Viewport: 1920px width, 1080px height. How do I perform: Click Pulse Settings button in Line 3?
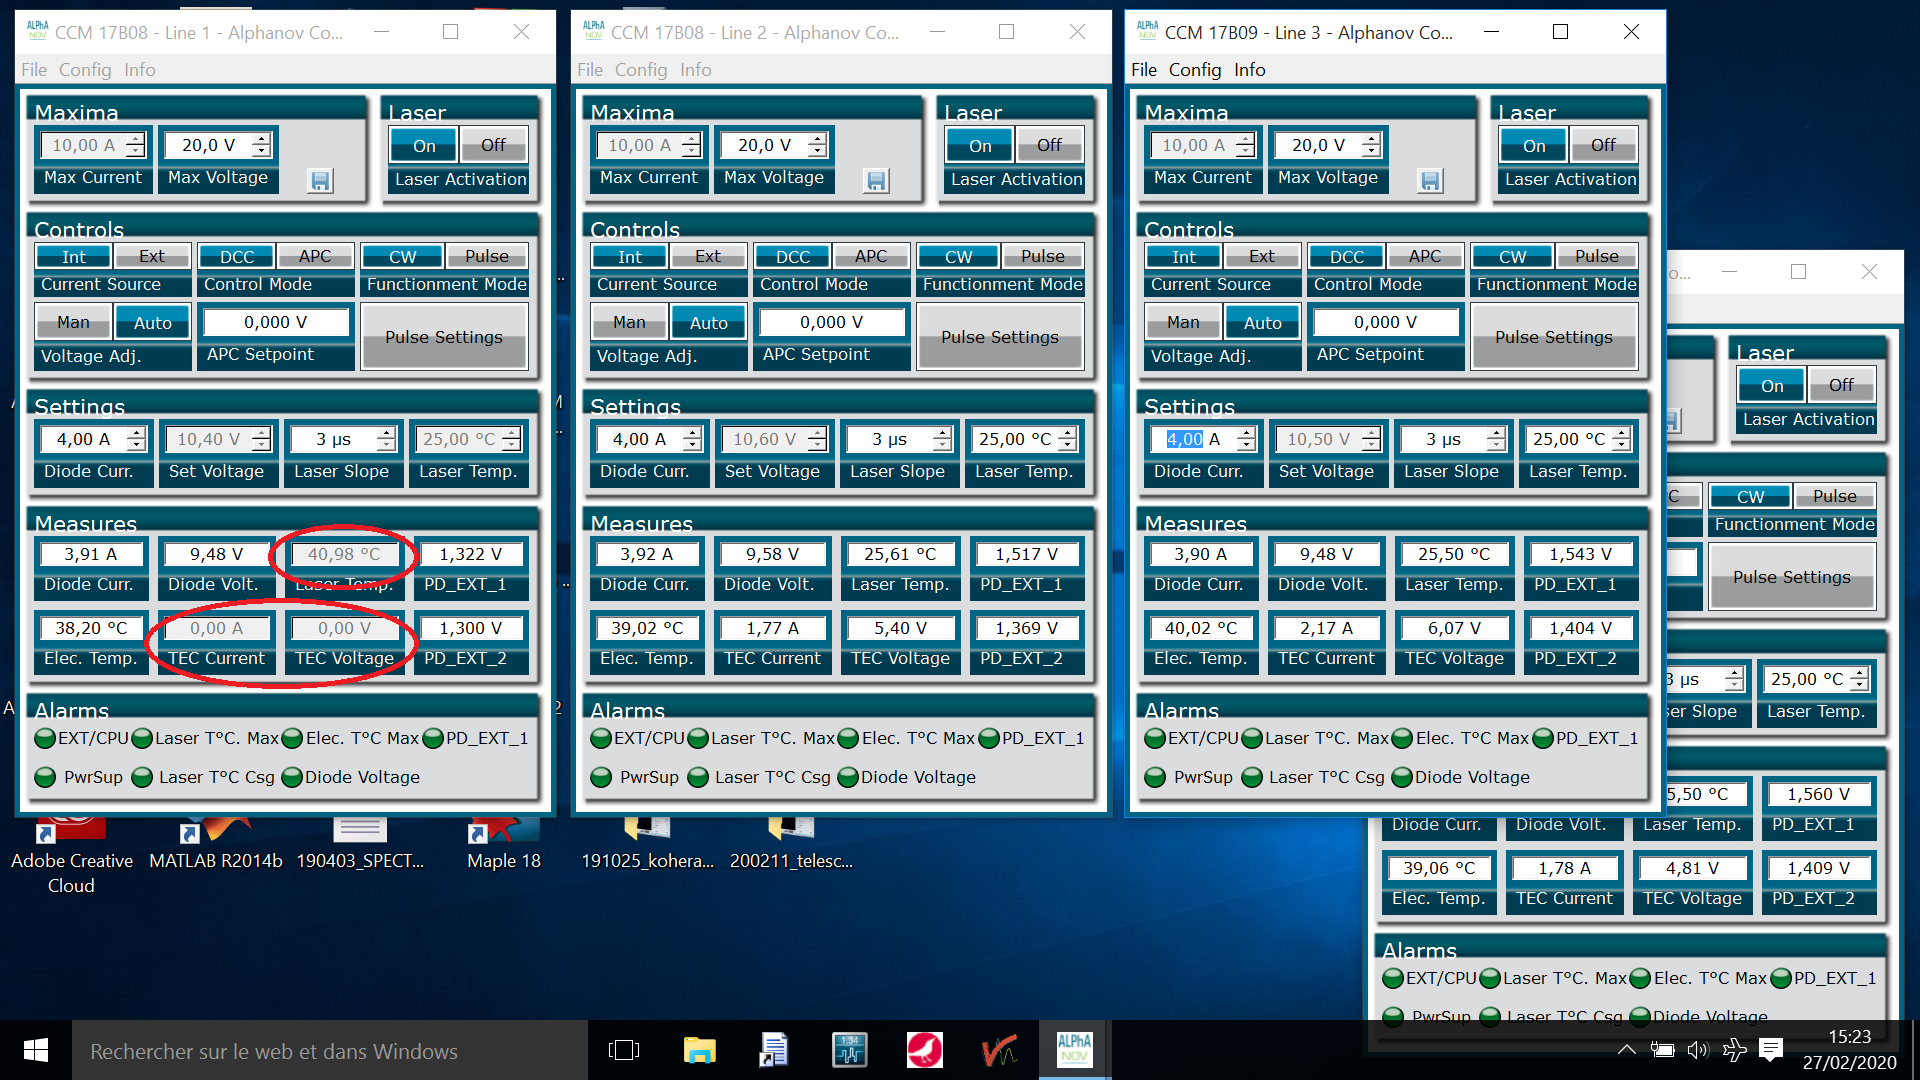click(x=1553, y=337)
